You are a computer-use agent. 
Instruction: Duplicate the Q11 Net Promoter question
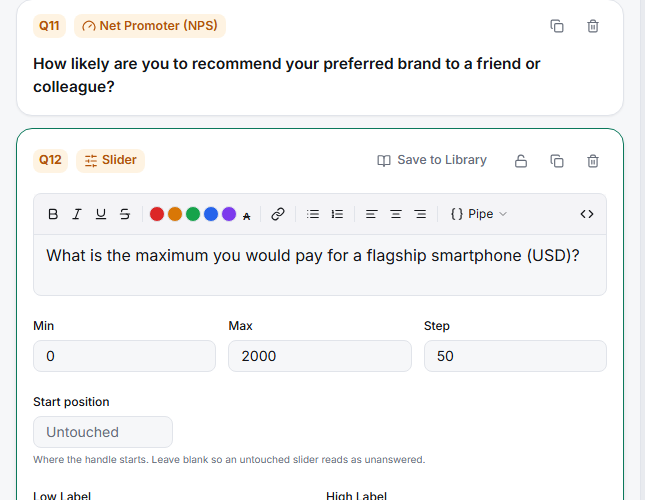(x=557, y=26)
